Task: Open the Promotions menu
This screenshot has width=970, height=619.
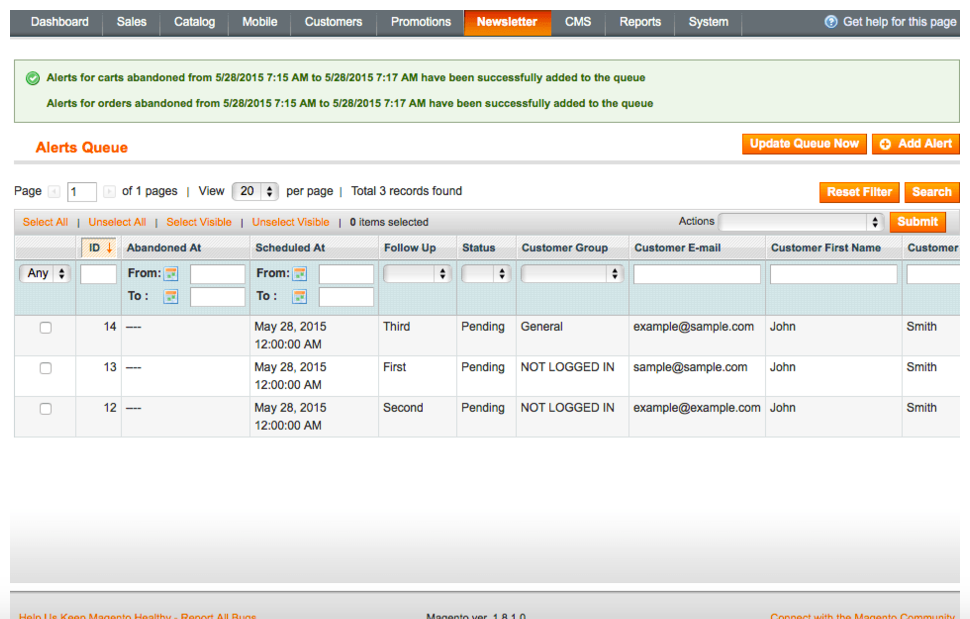Action: [421, 22]
